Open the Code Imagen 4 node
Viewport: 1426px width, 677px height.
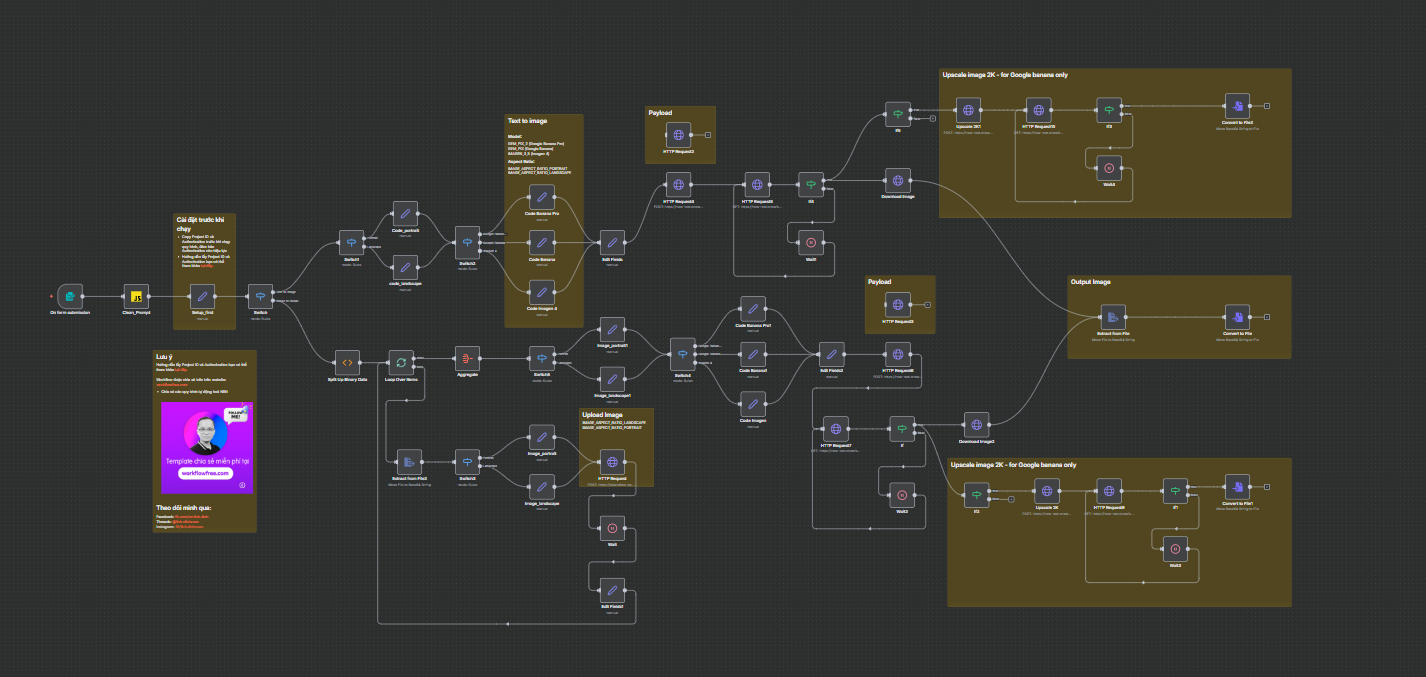pos(541,292)
